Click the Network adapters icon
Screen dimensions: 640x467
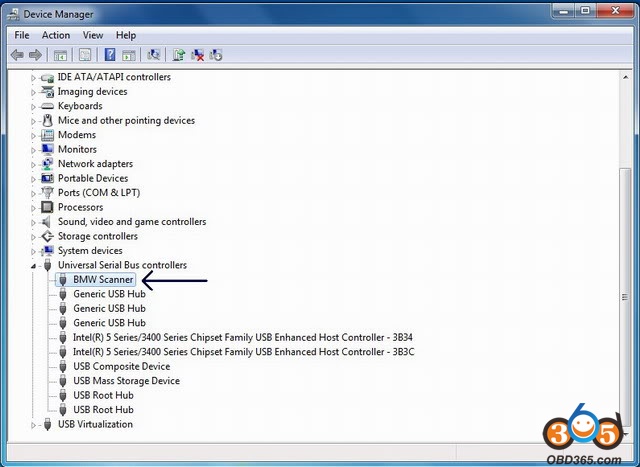pyautogui.click(x=47, y=164)
